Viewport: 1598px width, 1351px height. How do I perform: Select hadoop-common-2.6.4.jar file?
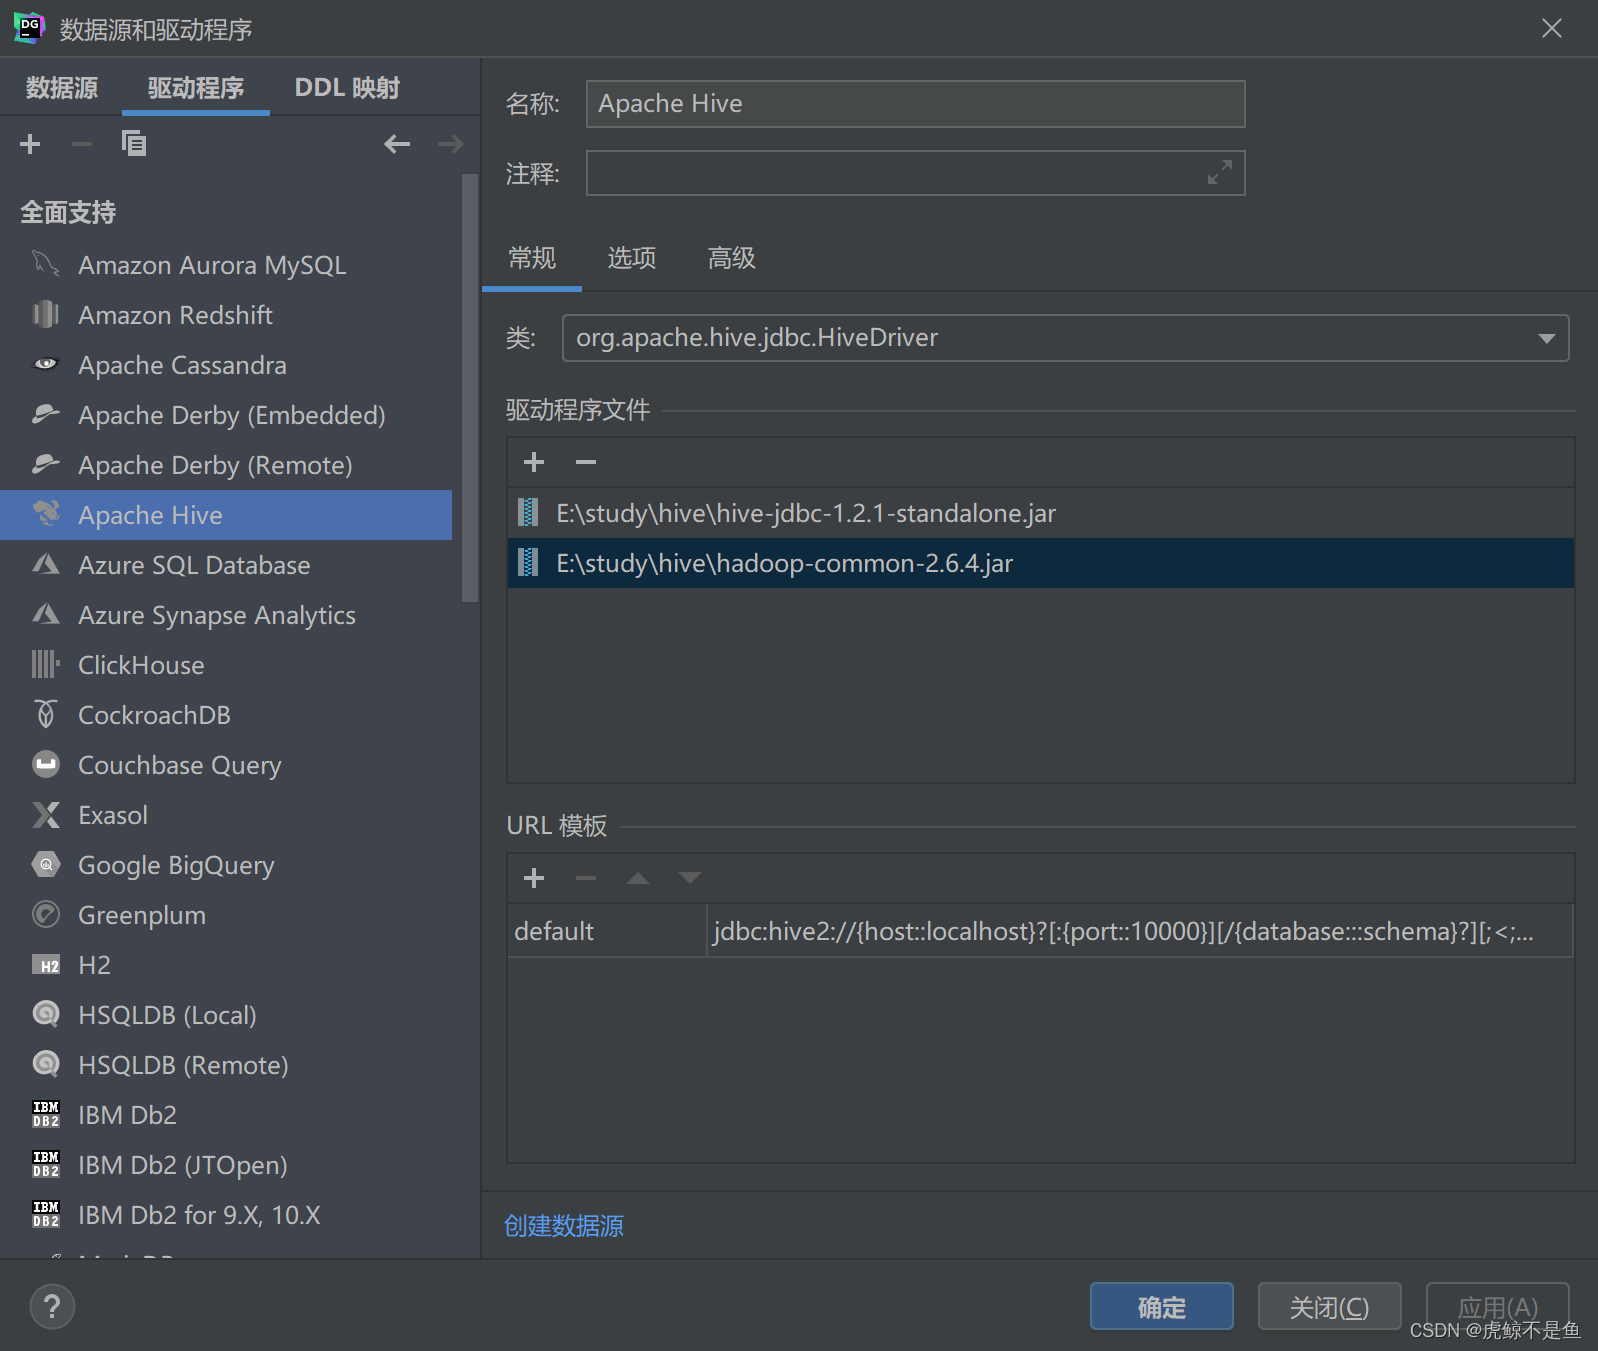pyautogui.click(x=1041, y=563)
